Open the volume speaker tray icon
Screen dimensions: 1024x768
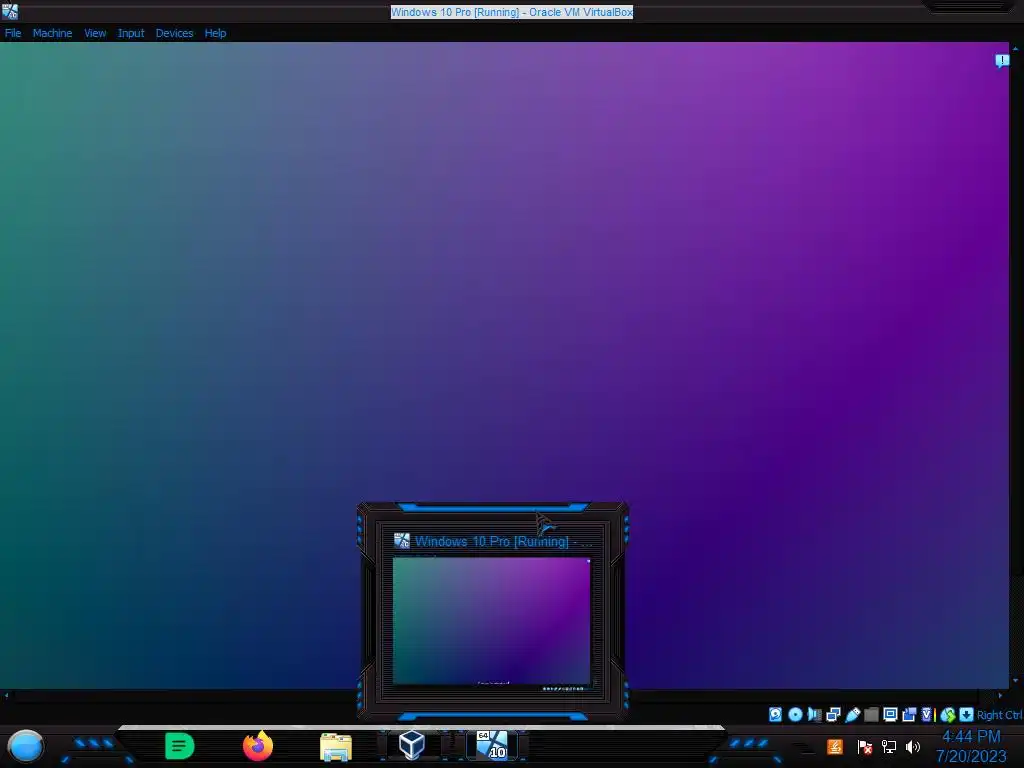tap(913, 746)
